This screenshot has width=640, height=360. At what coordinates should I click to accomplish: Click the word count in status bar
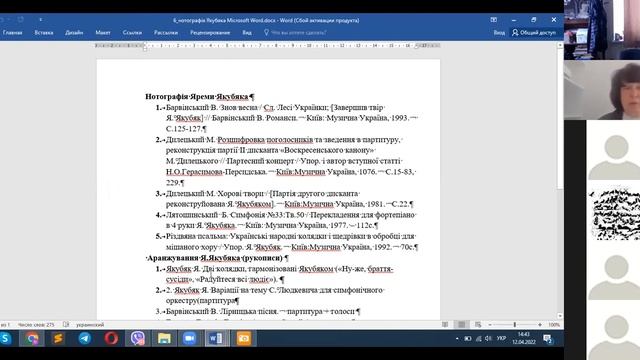tap(36, 325)
